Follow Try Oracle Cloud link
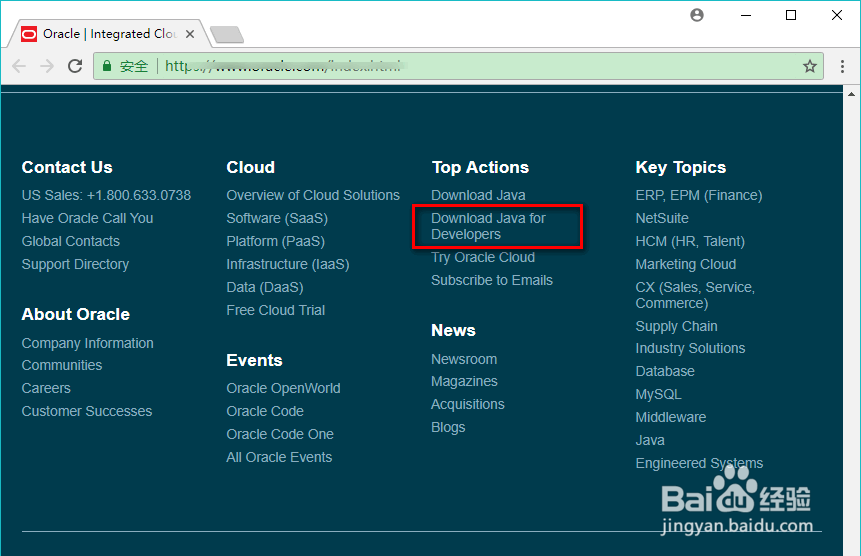Screen dimensions: 861x556 [483, 257]
